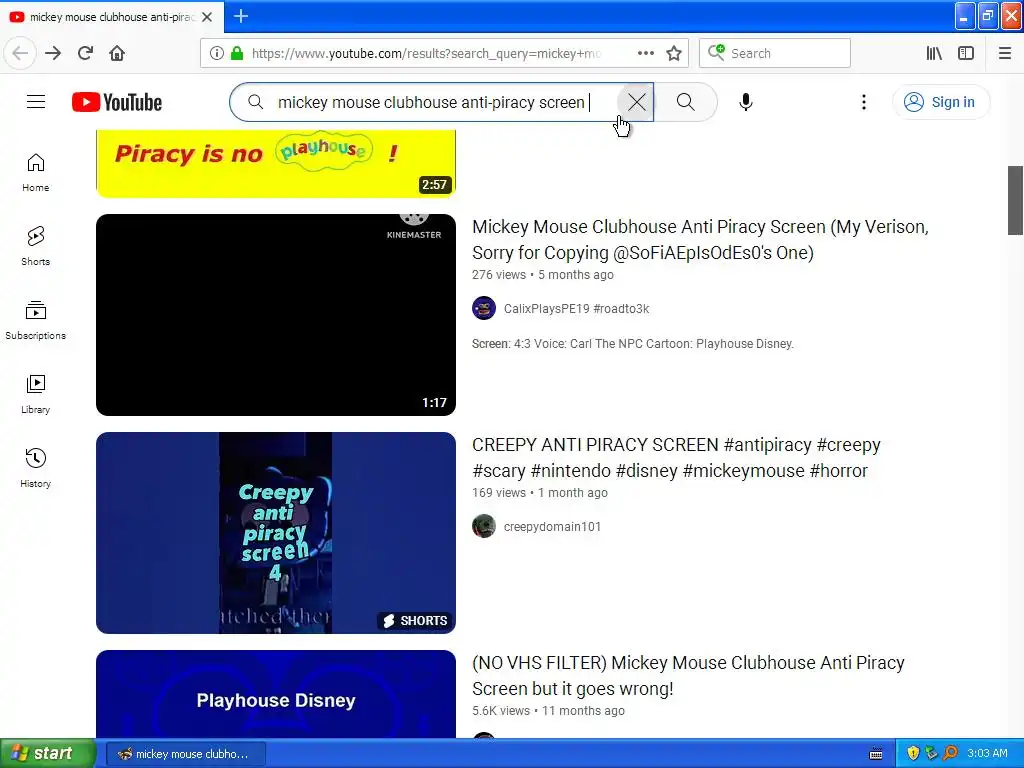The height and width of the screenshot is (768, 1024).
Task: Show site information via the info icon
Action: [217, 53]
